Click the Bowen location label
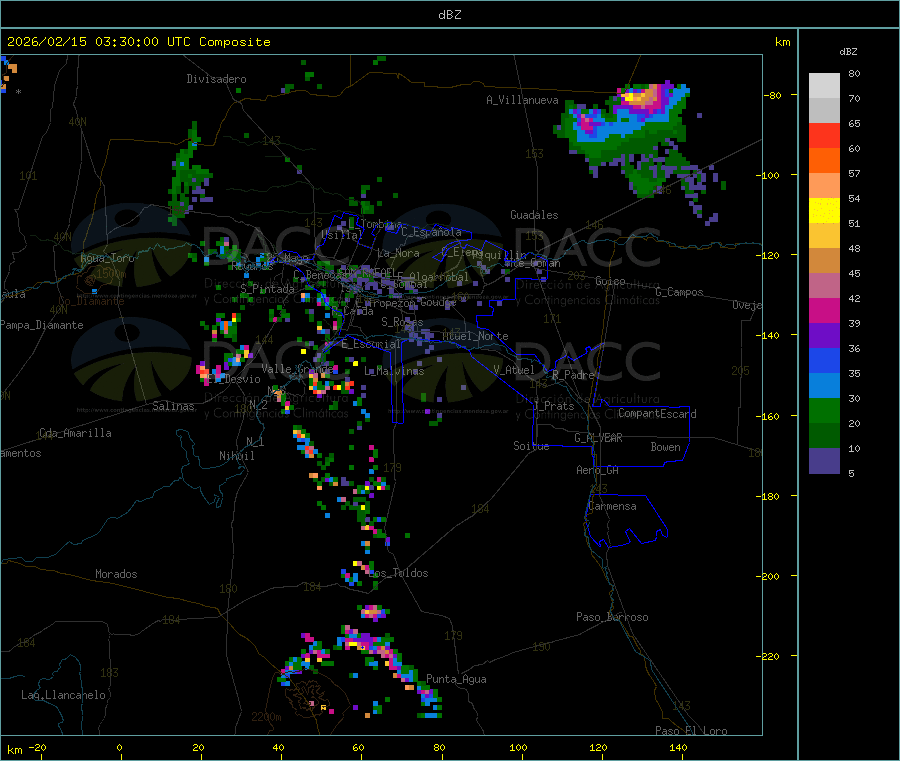This screenshot has height=761, width=900. 665,447
